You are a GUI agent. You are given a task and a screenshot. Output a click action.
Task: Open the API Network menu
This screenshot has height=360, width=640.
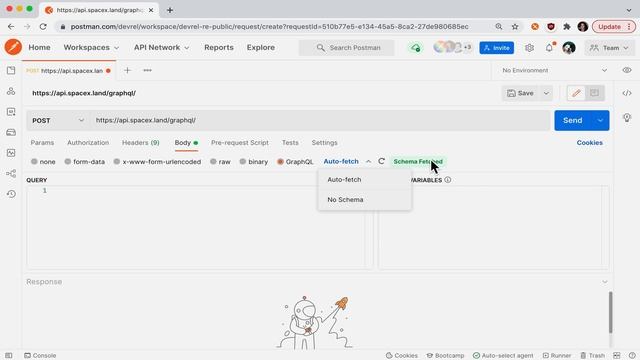click(161, 47)
